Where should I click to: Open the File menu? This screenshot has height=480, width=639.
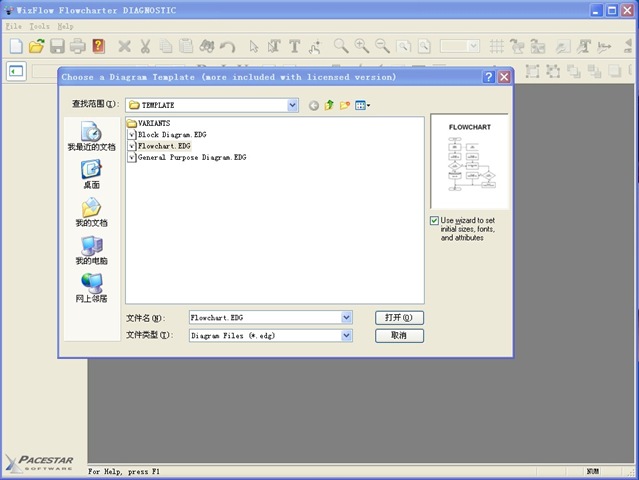13,26
